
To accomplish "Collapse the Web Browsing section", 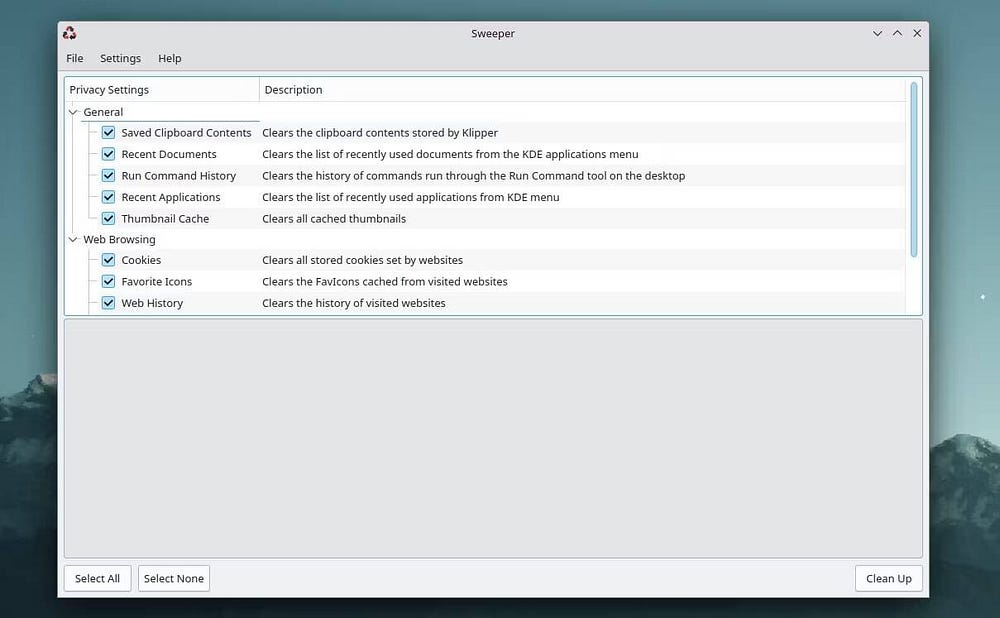I will tap(72, 239).
